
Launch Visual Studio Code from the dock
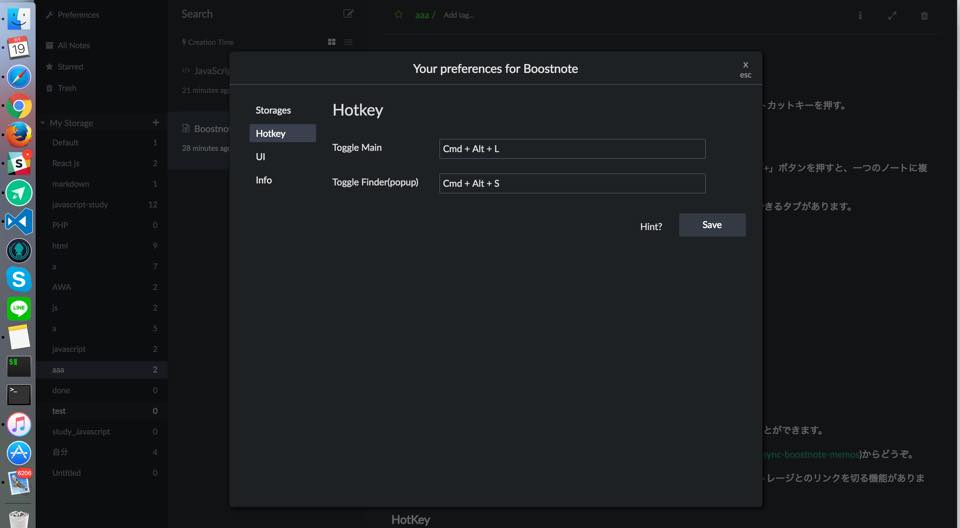[18, 221]
